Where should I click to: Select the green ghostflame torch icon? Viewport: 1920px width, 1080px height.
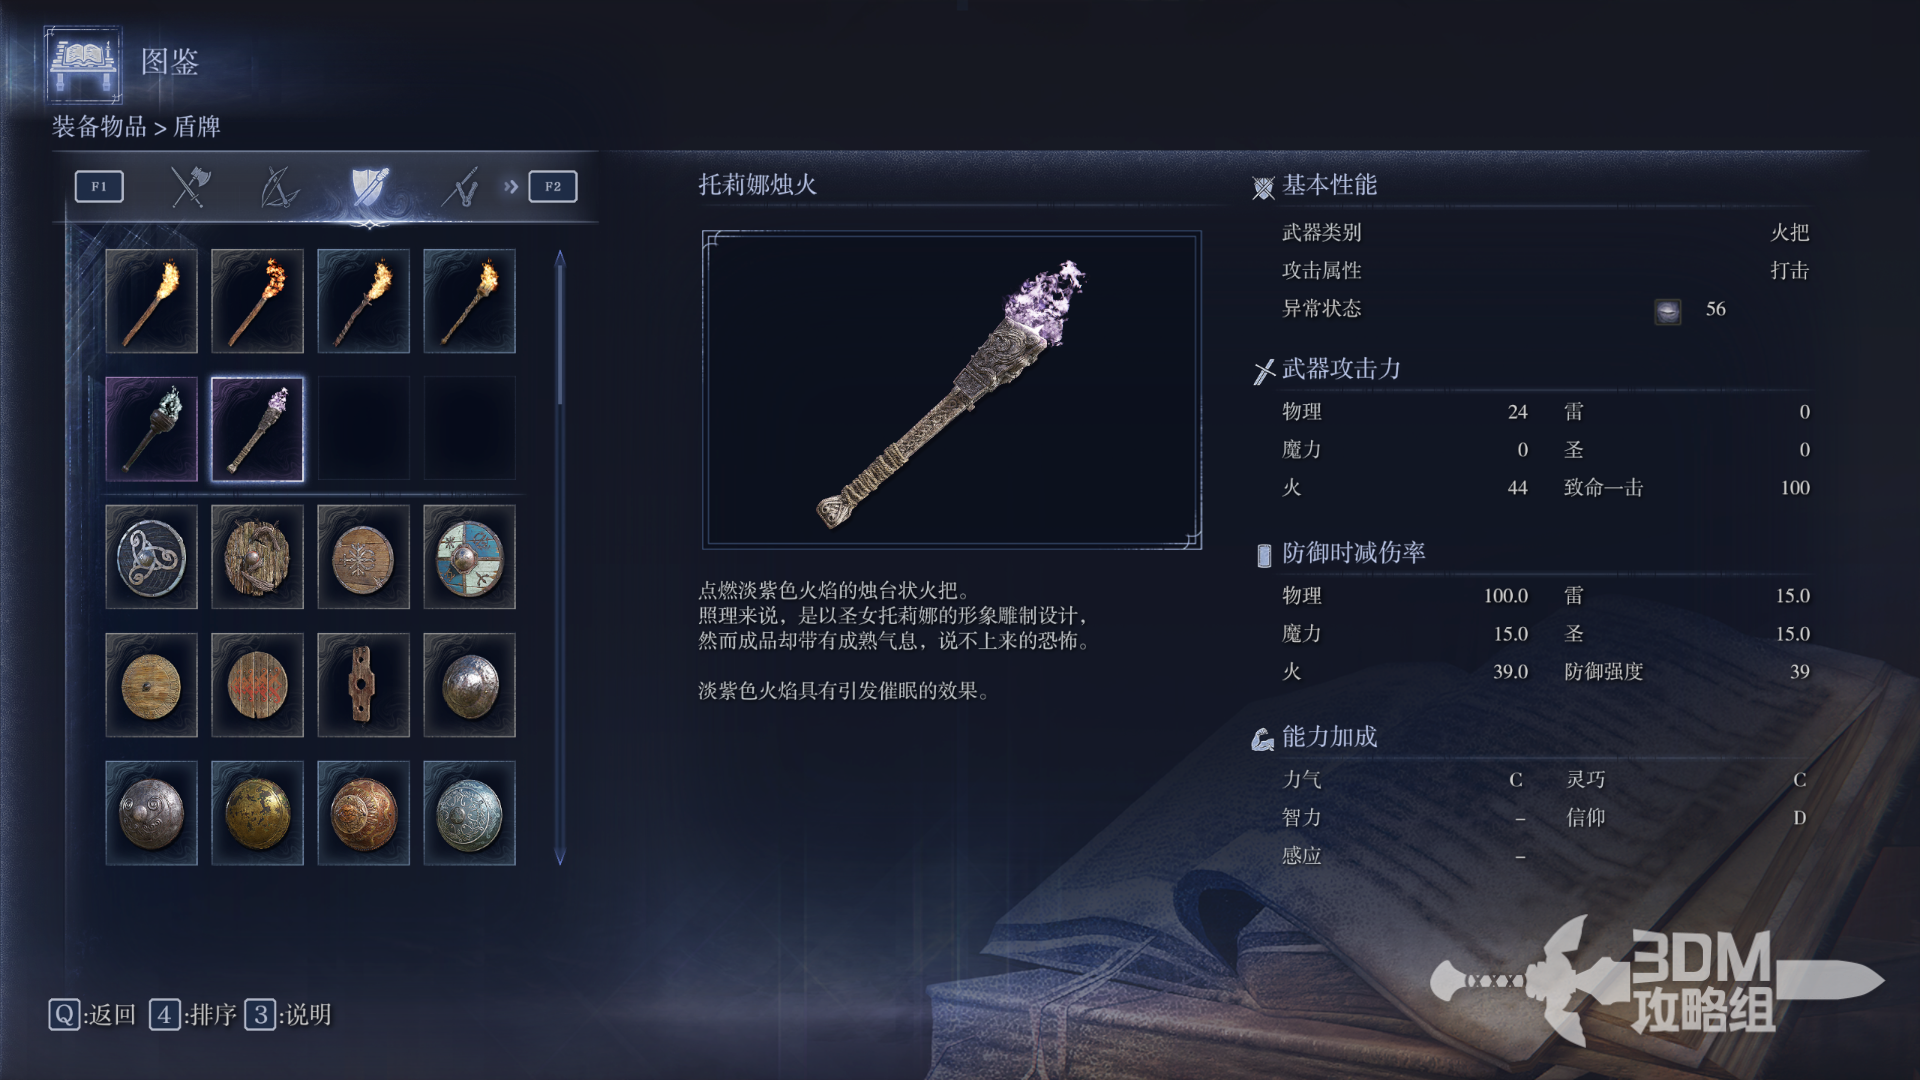click(x=151, y=429)
